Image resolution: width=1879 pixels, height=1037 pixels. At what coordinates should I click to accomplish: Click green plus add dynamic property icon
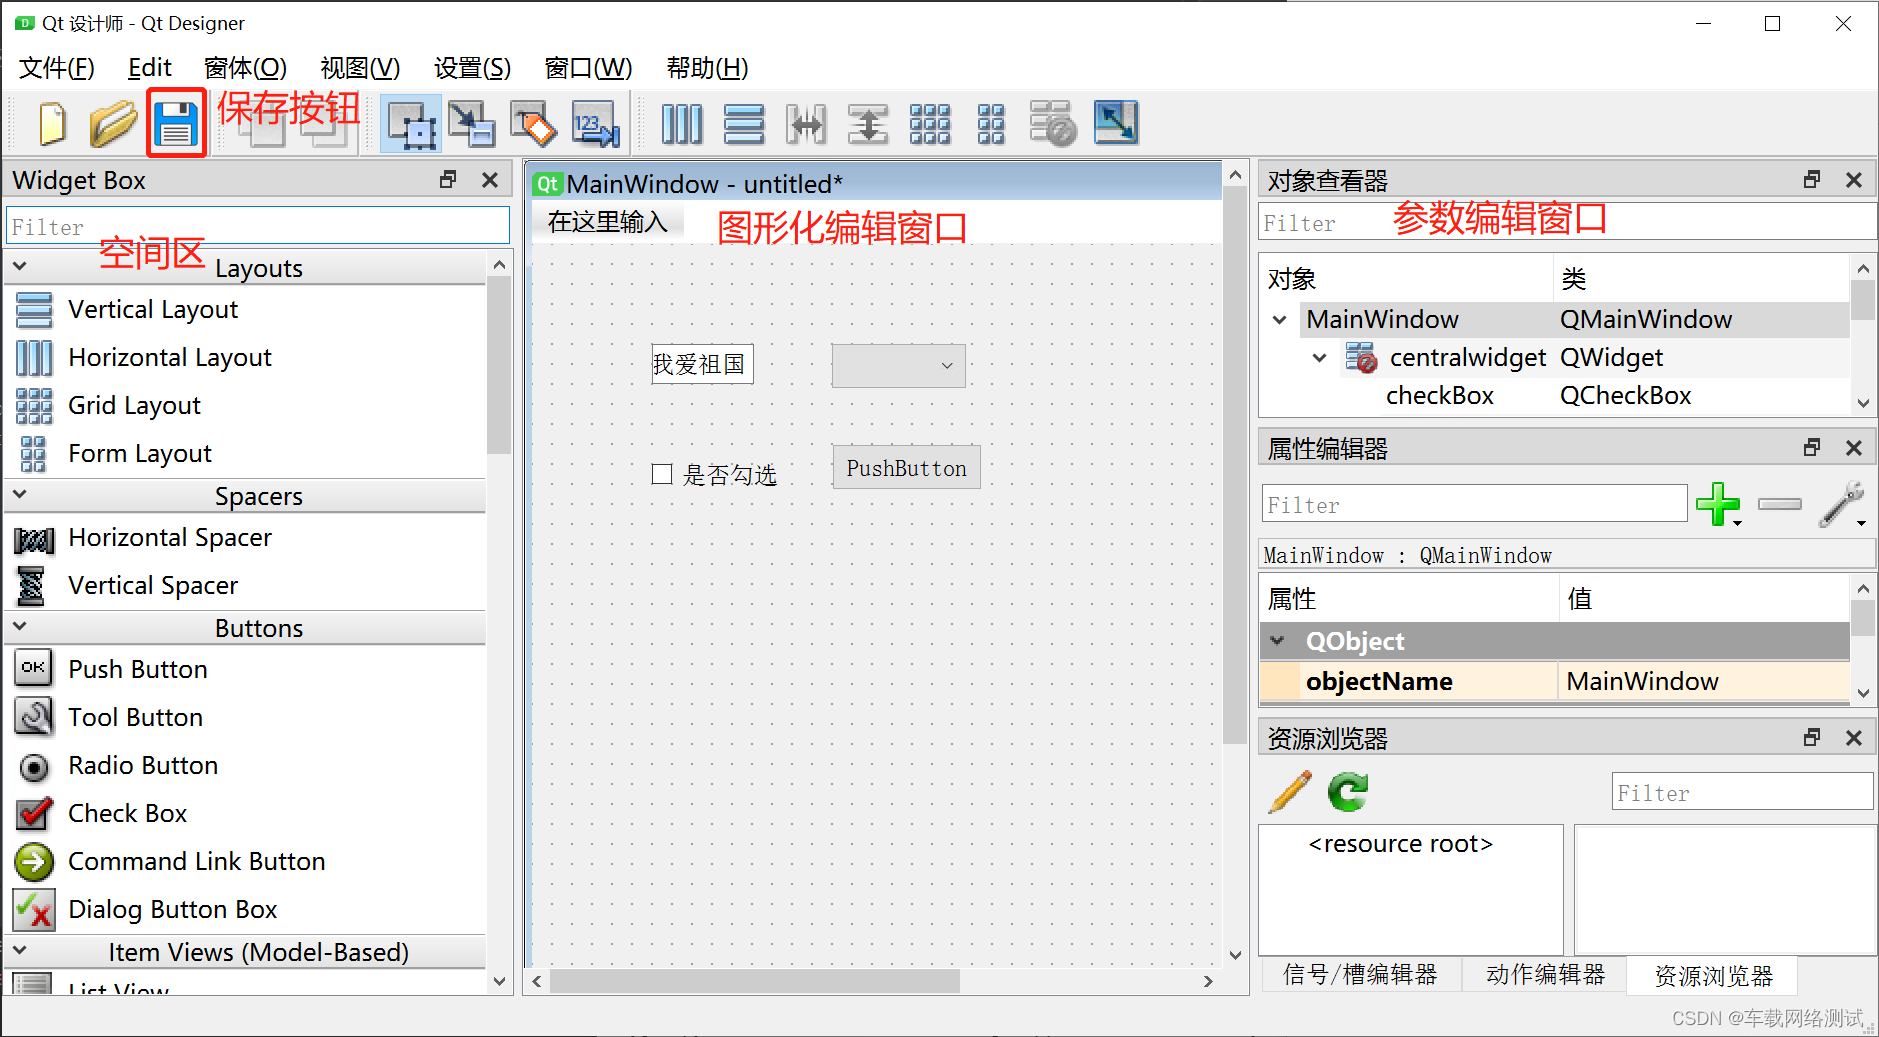[x=1719, y=504]
